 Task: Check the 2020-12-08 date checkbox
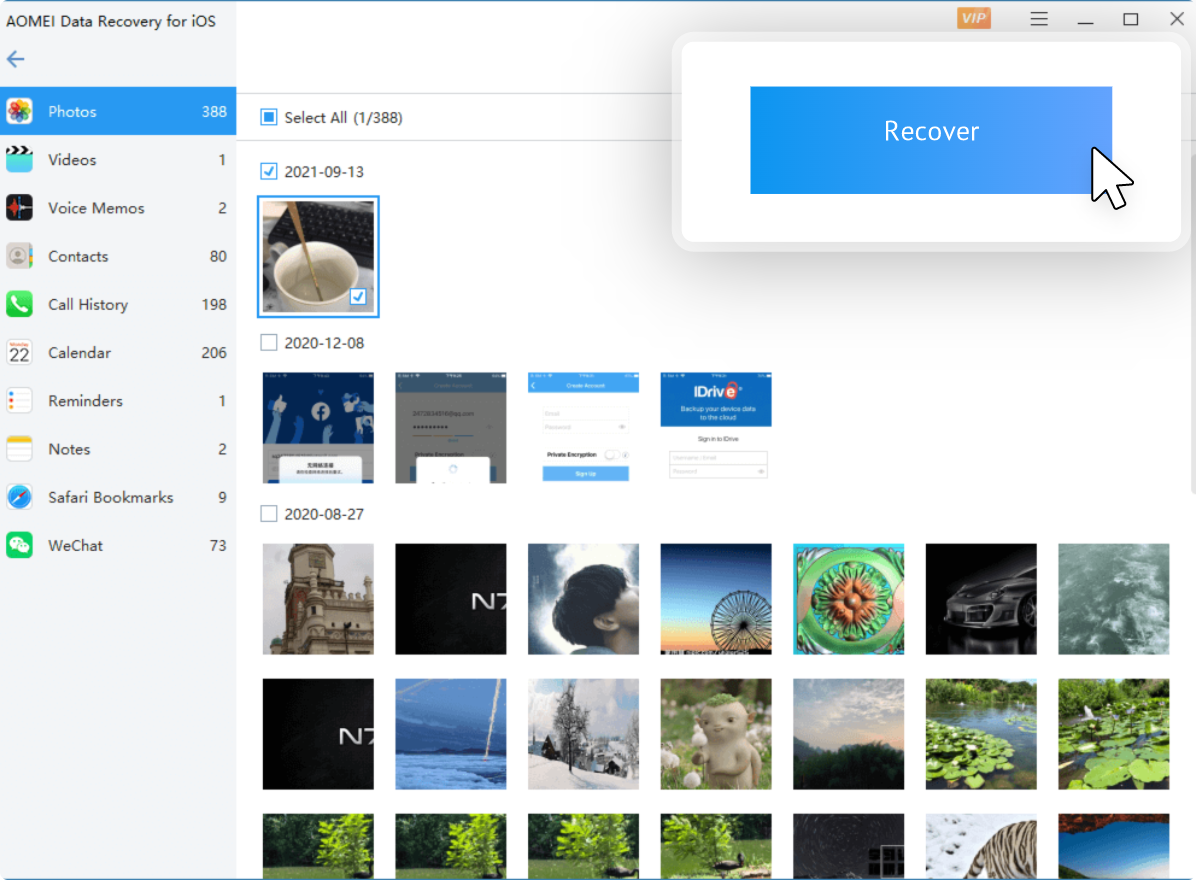(x=268, y=343)
